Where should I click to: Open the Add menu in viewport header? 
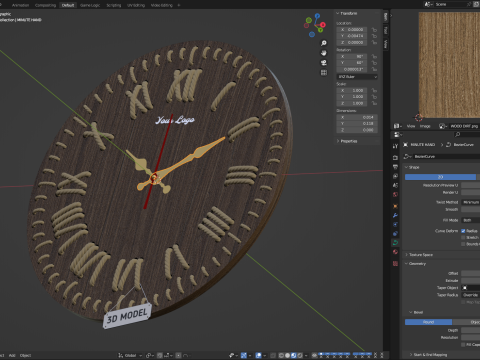point(12,355)
